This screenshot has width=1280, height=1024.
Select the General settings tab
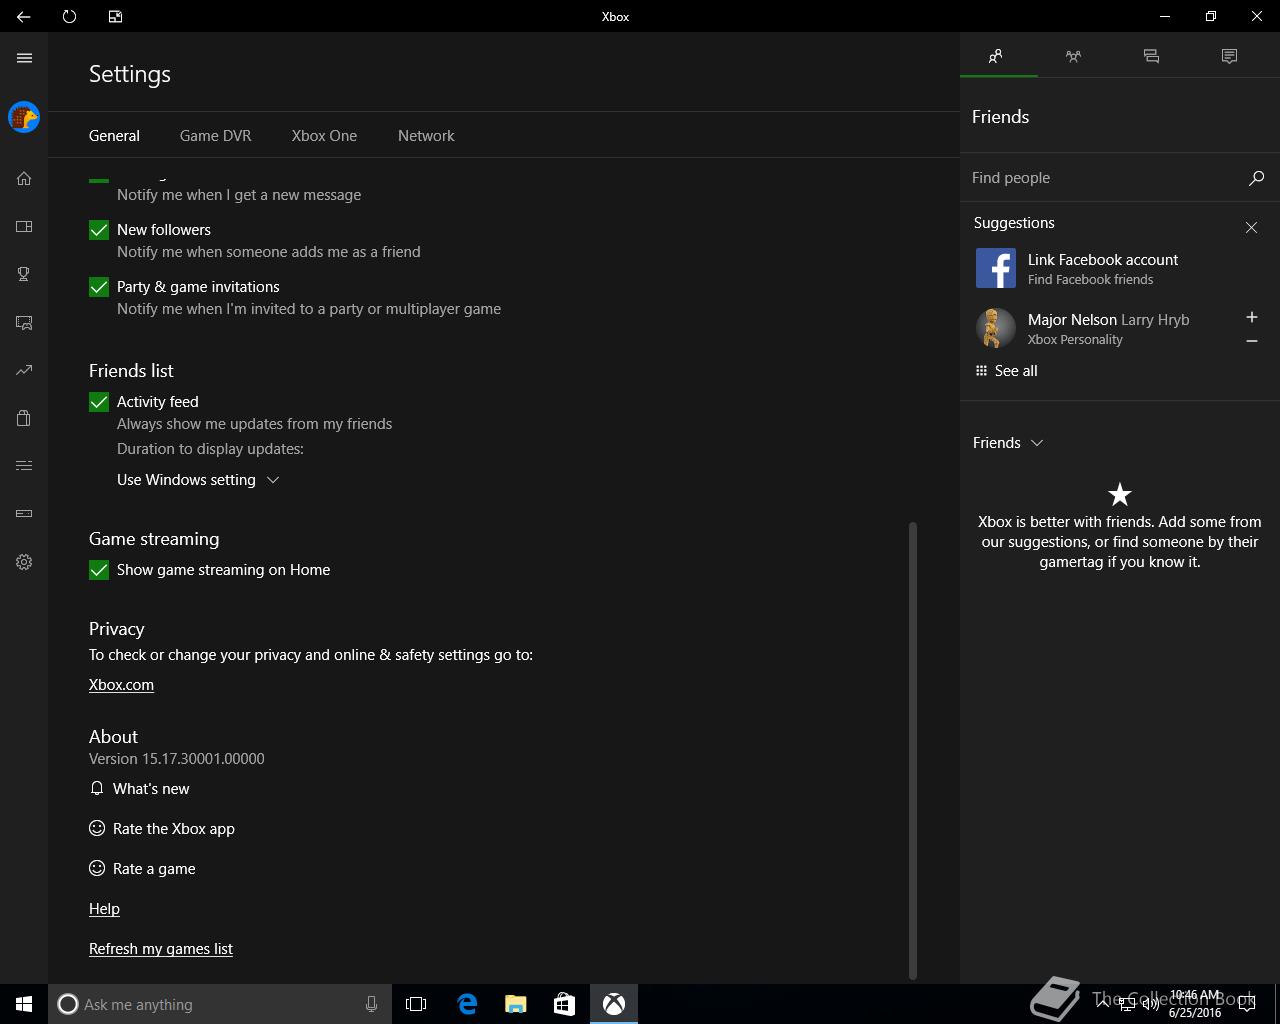click(x=114, y=135)
